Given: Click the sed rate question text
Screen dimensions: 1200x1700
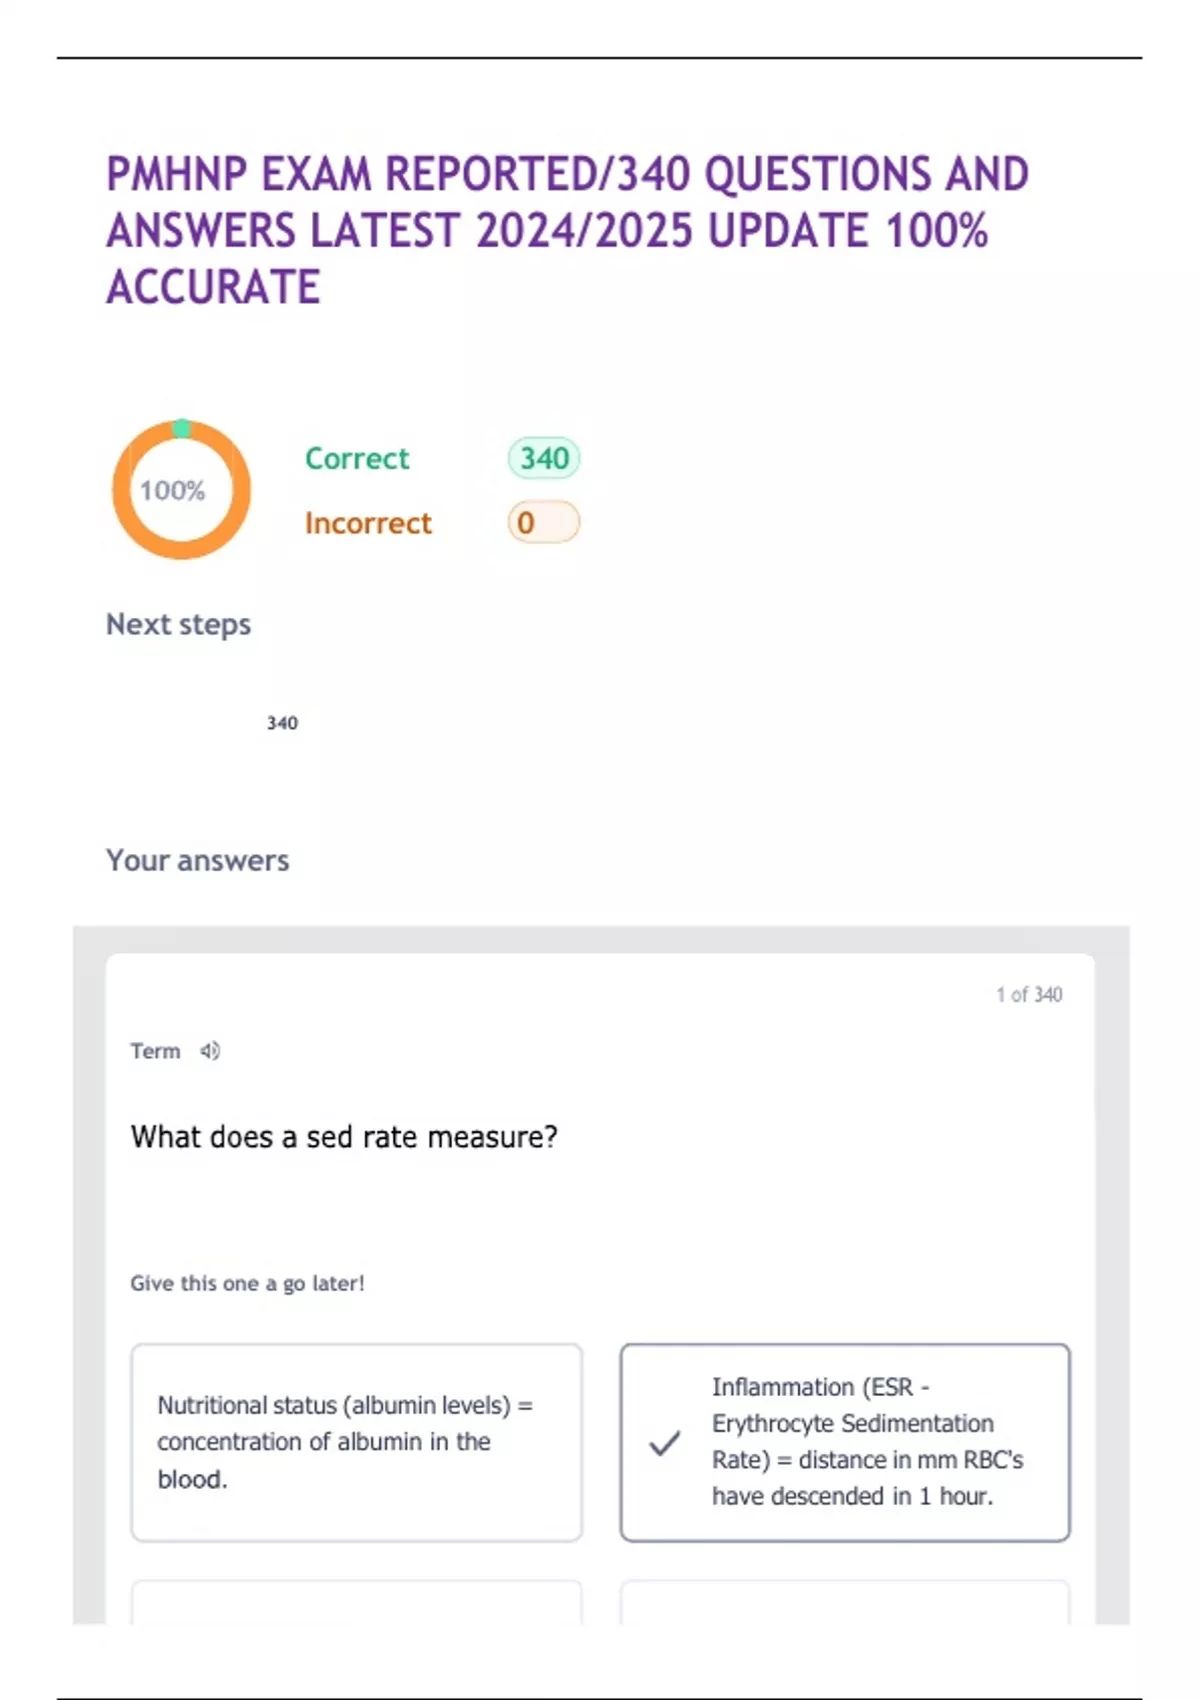Looking at the screenshot, I should 344,1137.
